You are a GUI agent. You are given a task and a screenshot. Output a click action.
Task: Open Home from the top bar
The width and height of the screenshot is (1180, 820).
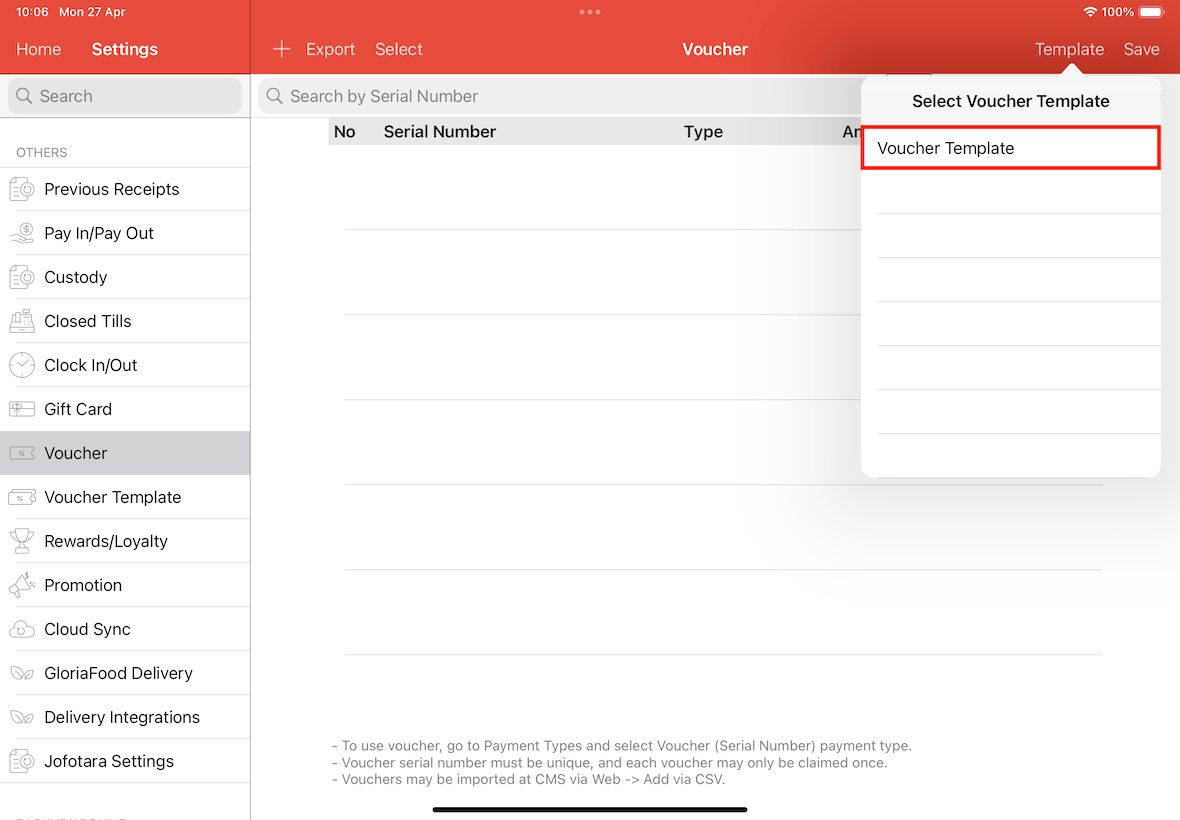(x=38, y=49)
